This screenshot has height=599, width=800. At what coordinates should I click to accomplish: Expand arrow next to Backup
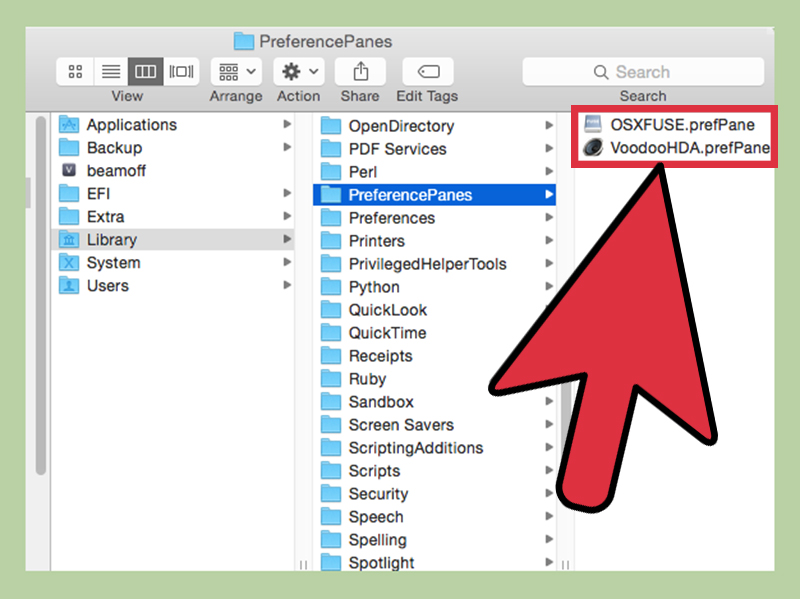coord(287,147)
